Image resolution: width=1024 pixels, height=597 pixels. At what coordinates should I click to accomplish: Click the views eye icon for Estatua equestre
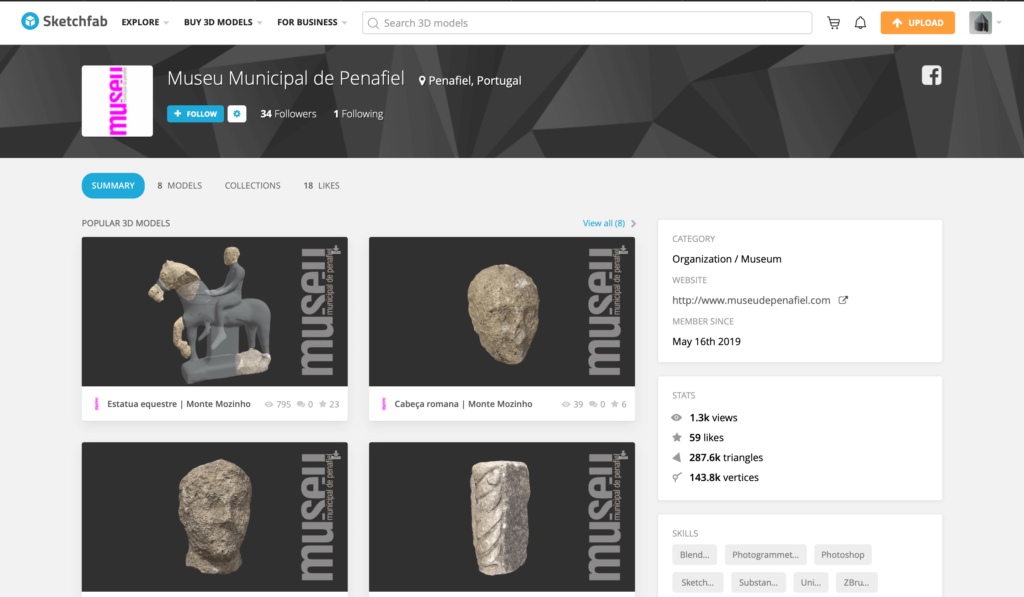pos(268,404)
